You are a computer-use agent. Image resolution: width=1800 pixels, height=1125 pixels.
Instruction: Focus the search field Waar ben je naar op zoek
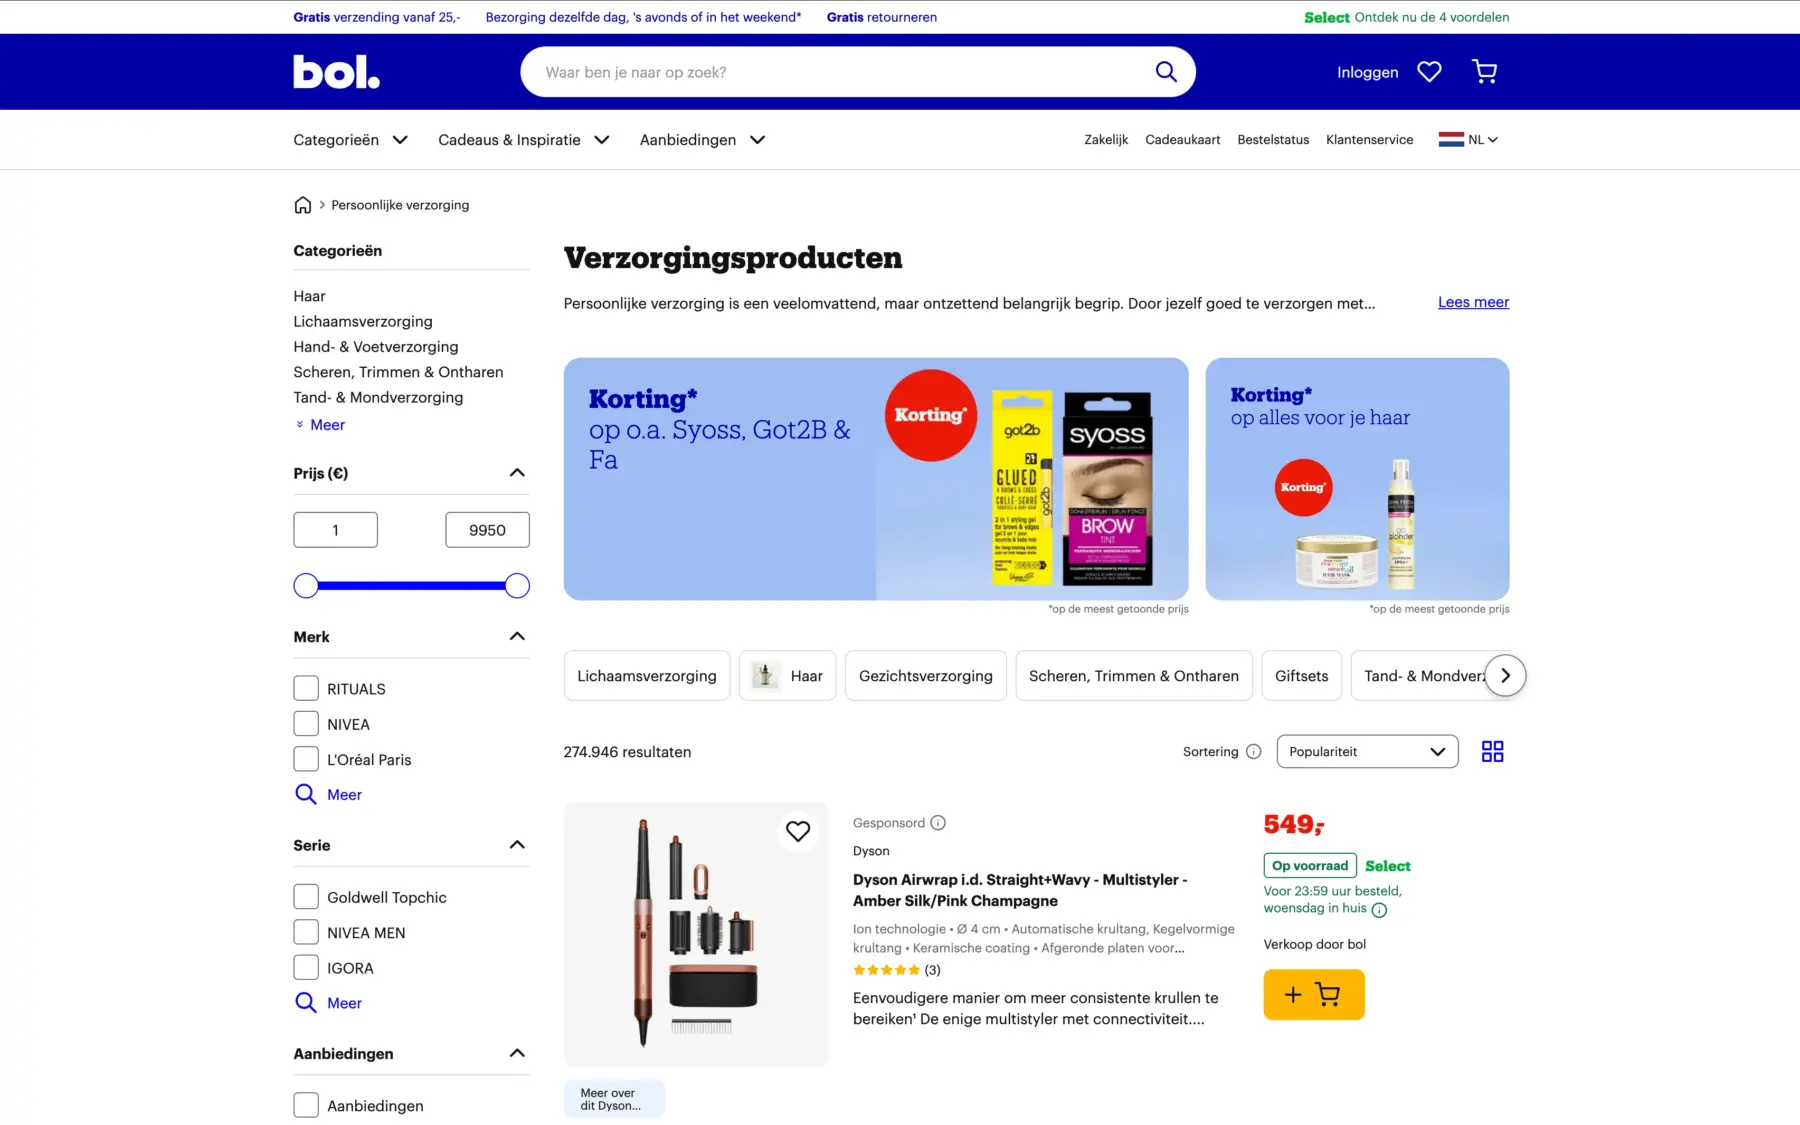point(840,72)
